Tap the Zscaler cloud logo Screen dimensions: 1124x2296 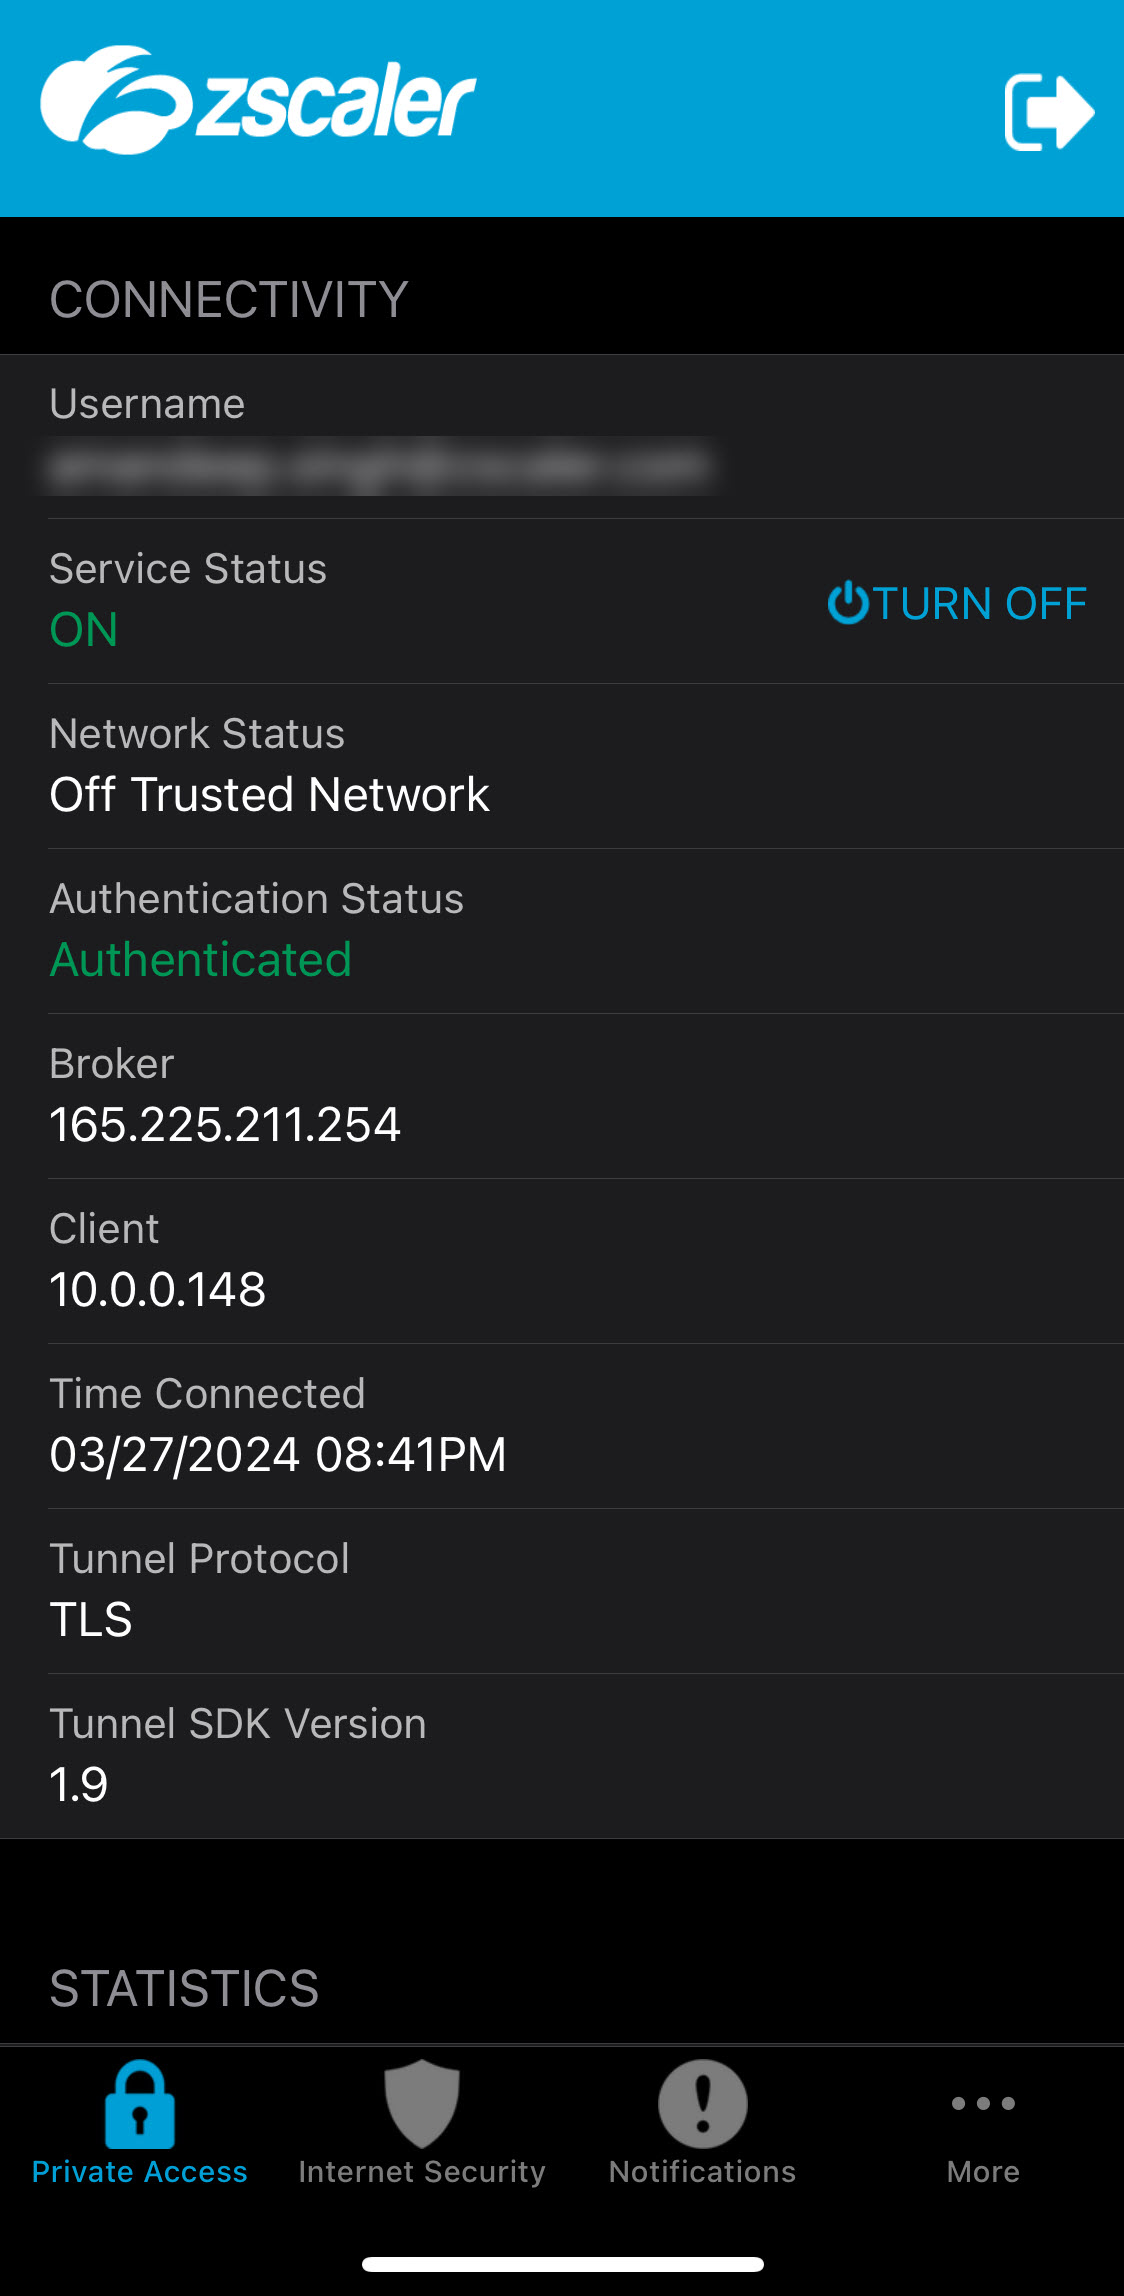(x=115, y=100)
